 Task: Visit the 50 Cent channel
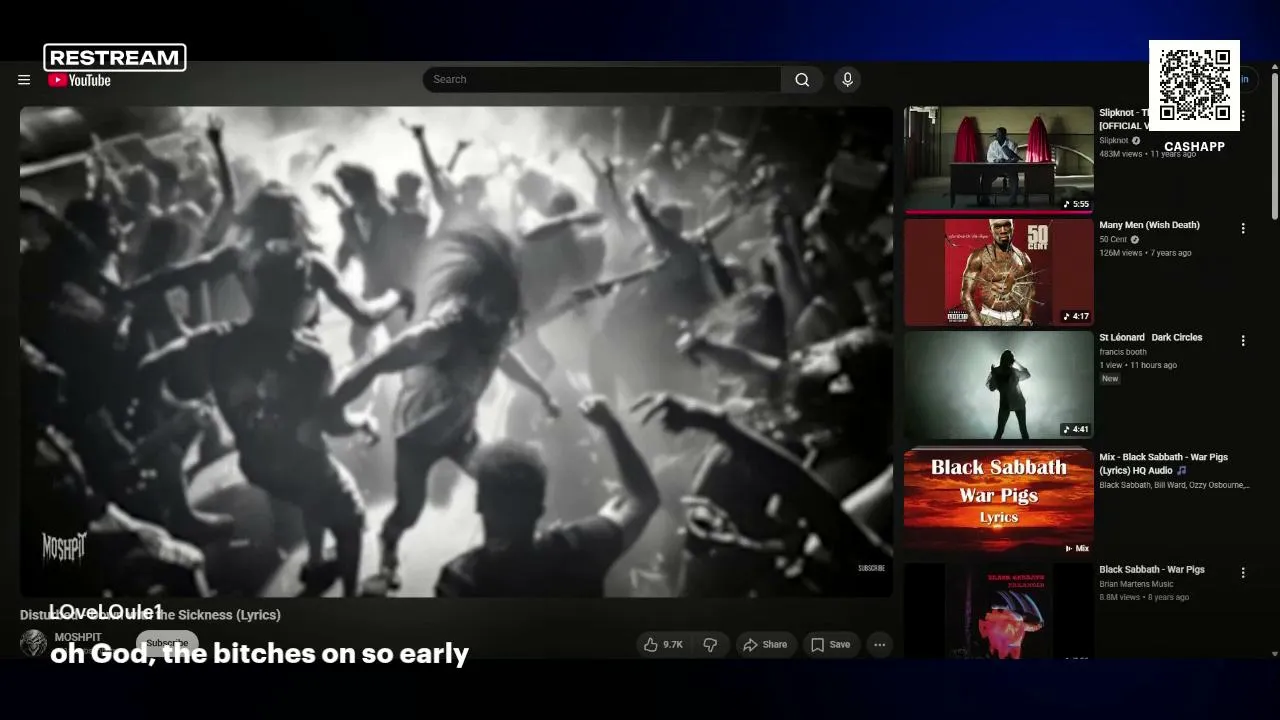pos(1113,240)
